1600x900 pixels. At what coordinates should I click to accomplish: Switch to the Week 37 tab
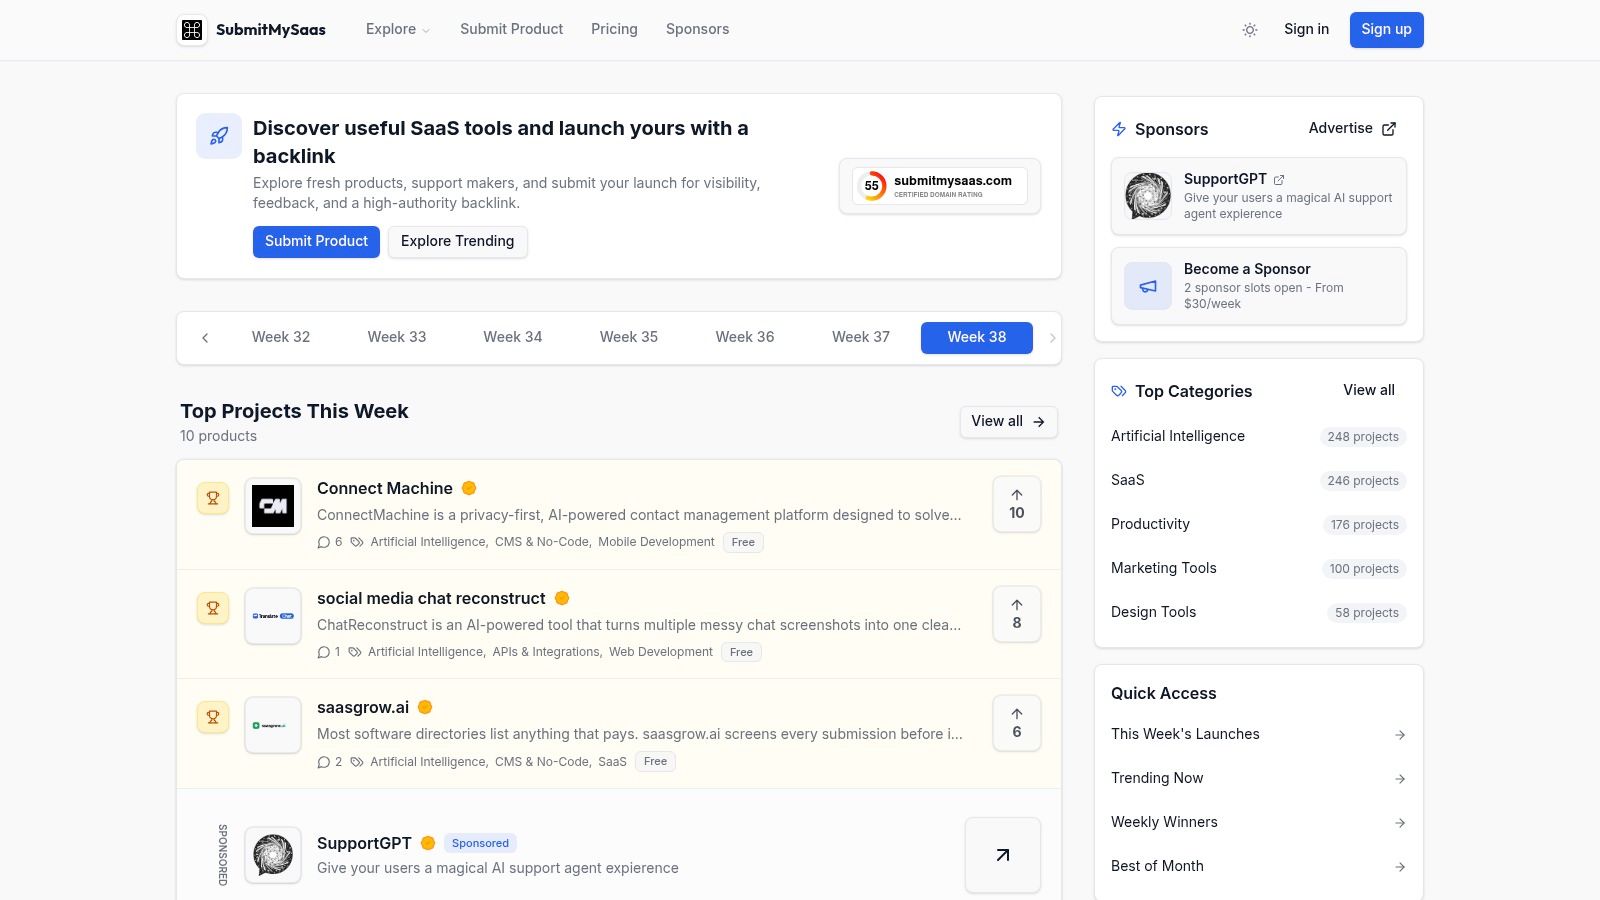pyautogui.click(x=861, y=337)
